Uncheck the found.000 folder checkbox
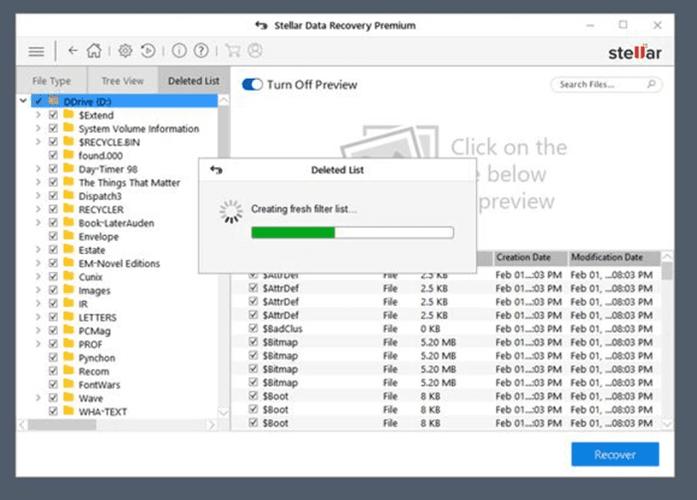The width and height of the screenshot is (697, 500). point(53,155)
